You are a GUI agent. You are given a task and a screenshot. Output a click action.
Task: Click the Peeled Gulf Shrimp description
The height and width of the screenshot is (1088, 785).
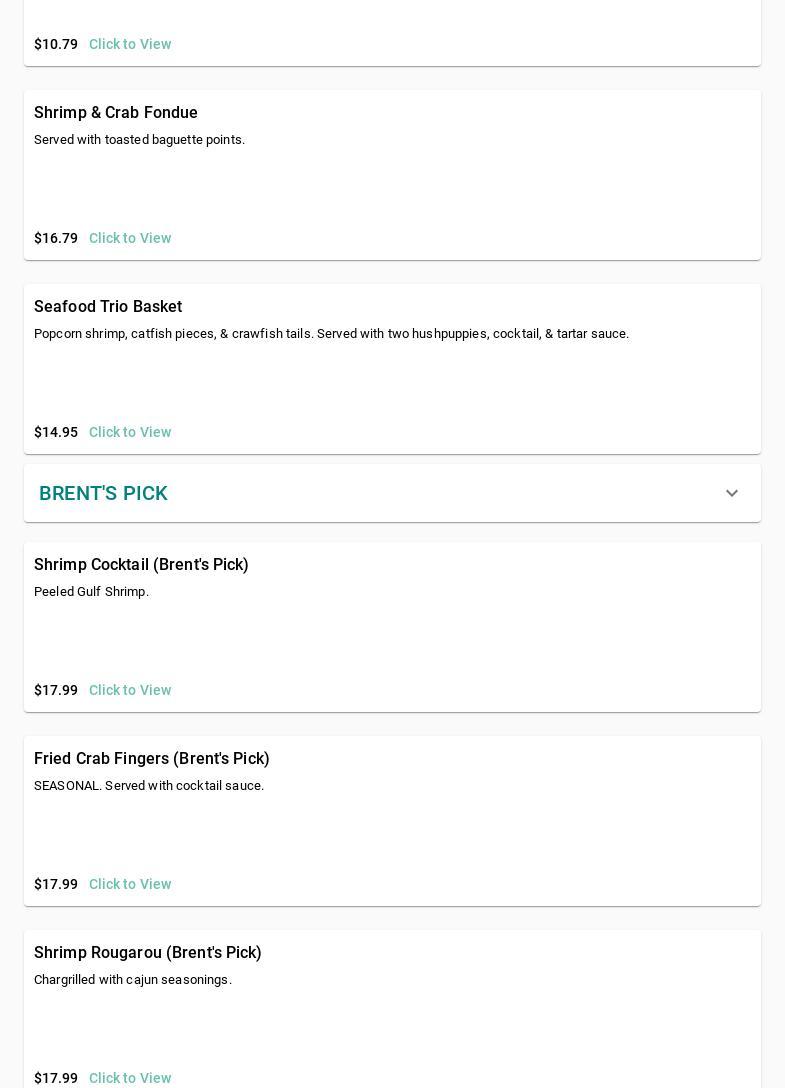tap(91, 592)
